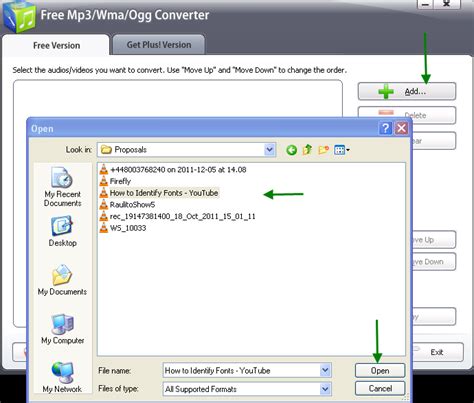Switch to Get Plus! Version tab
Image resolution: width=474 pixels, height=403 pixels.
[x=159, y=45]
